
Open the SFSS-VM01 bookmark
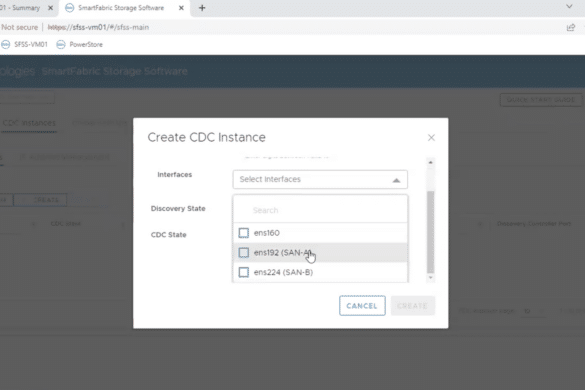tap(24, 44)
